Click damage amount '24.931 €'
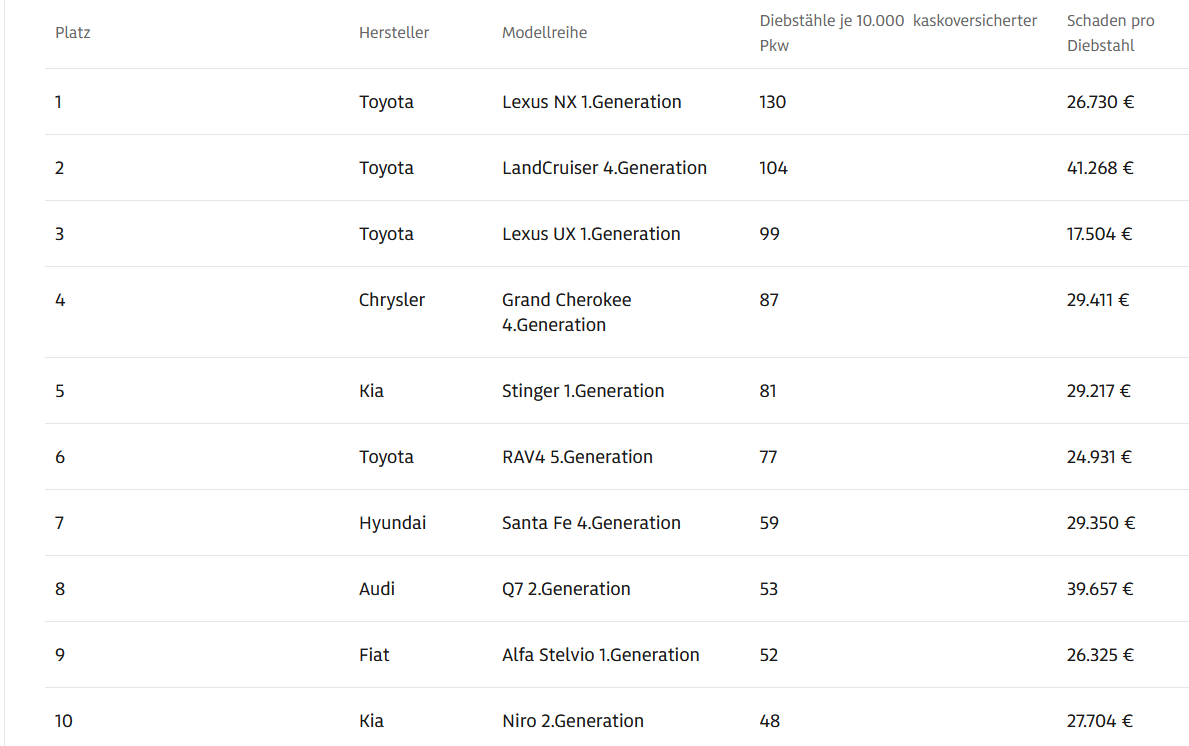 (1100, 456)
